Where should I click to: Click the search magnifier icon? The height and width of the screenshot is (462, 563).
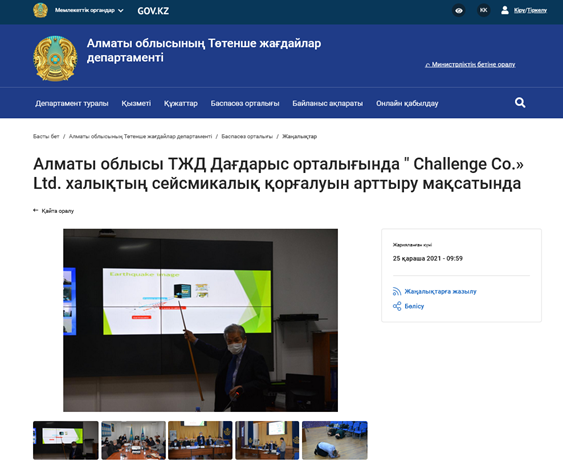click(520, 103)
